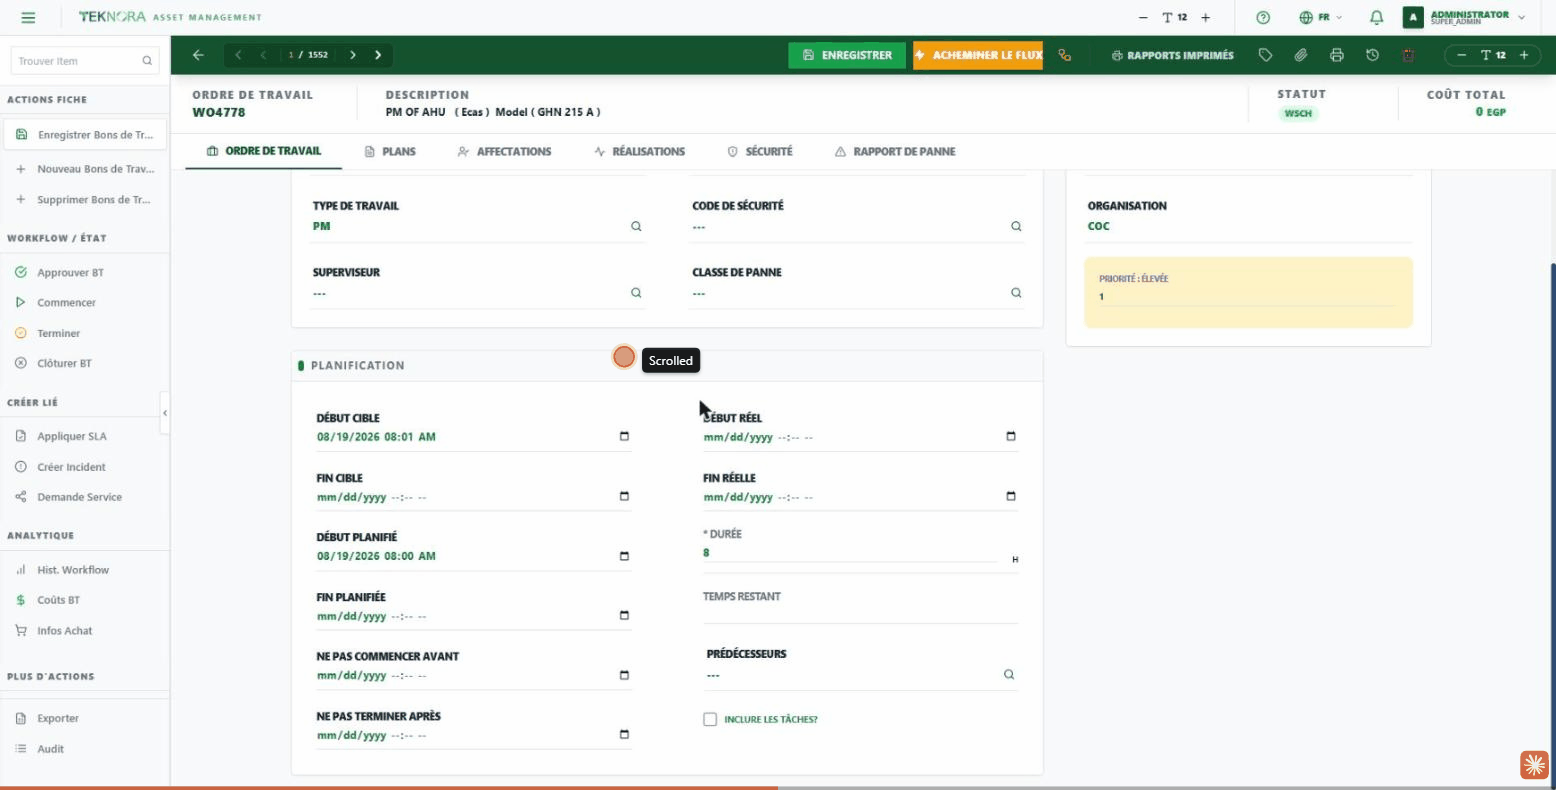Viewport: 1556px width, 790px height.
Task: Open the help question mark icon
Action: (x=1263, y=17)
